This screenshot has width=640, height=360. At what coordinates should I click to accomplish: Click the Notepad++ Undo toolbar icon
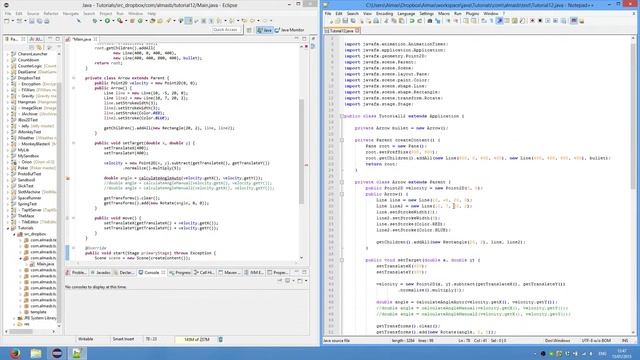(412, 21)
